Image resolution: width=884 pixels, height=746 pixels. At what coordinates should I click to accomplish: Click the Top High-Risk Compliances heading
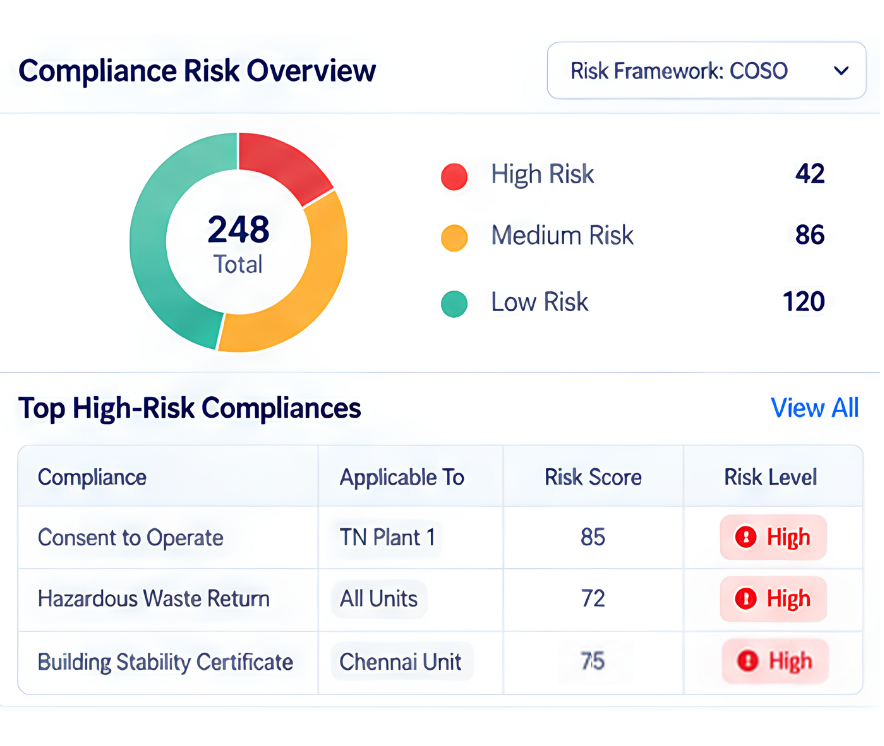(x=189, y=408)
